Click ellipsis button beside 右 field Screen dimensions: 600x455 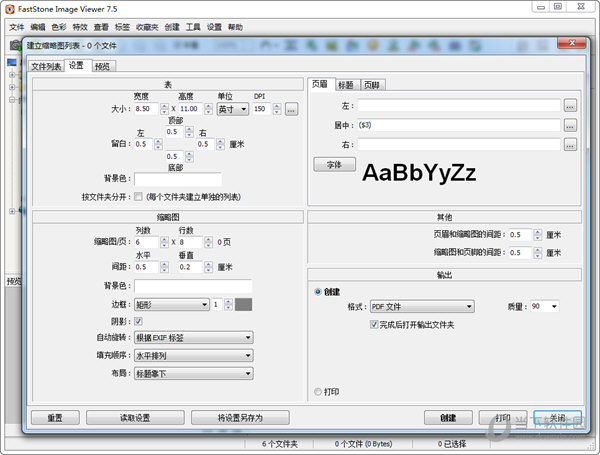click(x=570, y=145)
